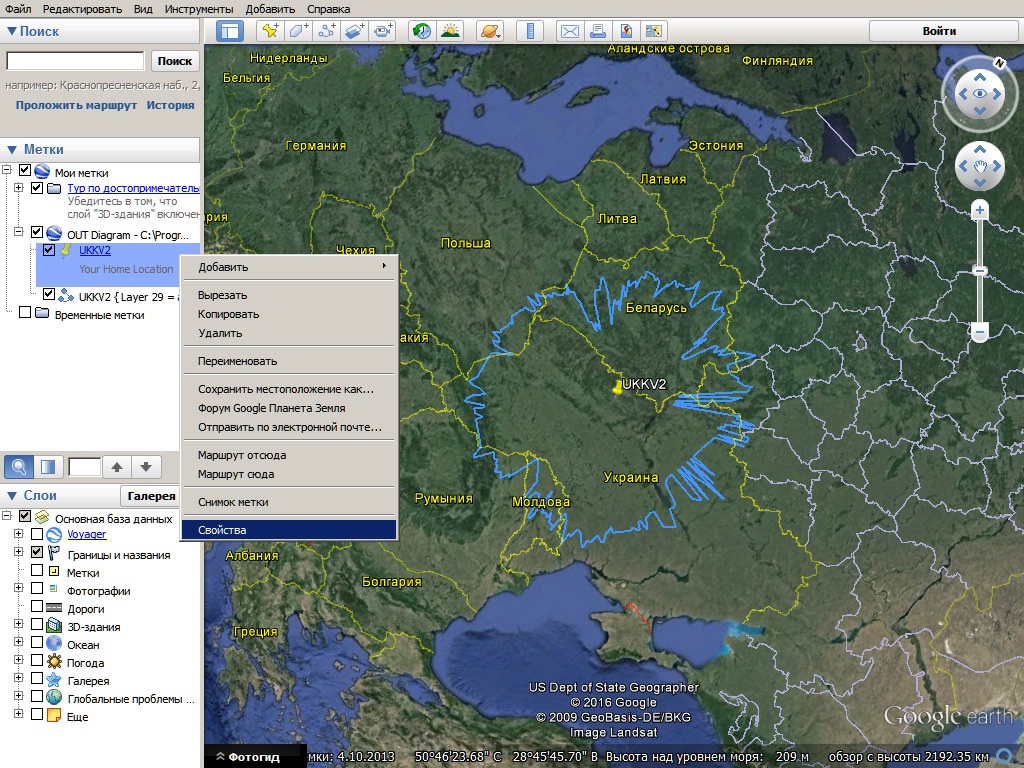Open the Инструменты menu
The height and width of the screenshot is (768, 1024).
(x=201, y=9)
